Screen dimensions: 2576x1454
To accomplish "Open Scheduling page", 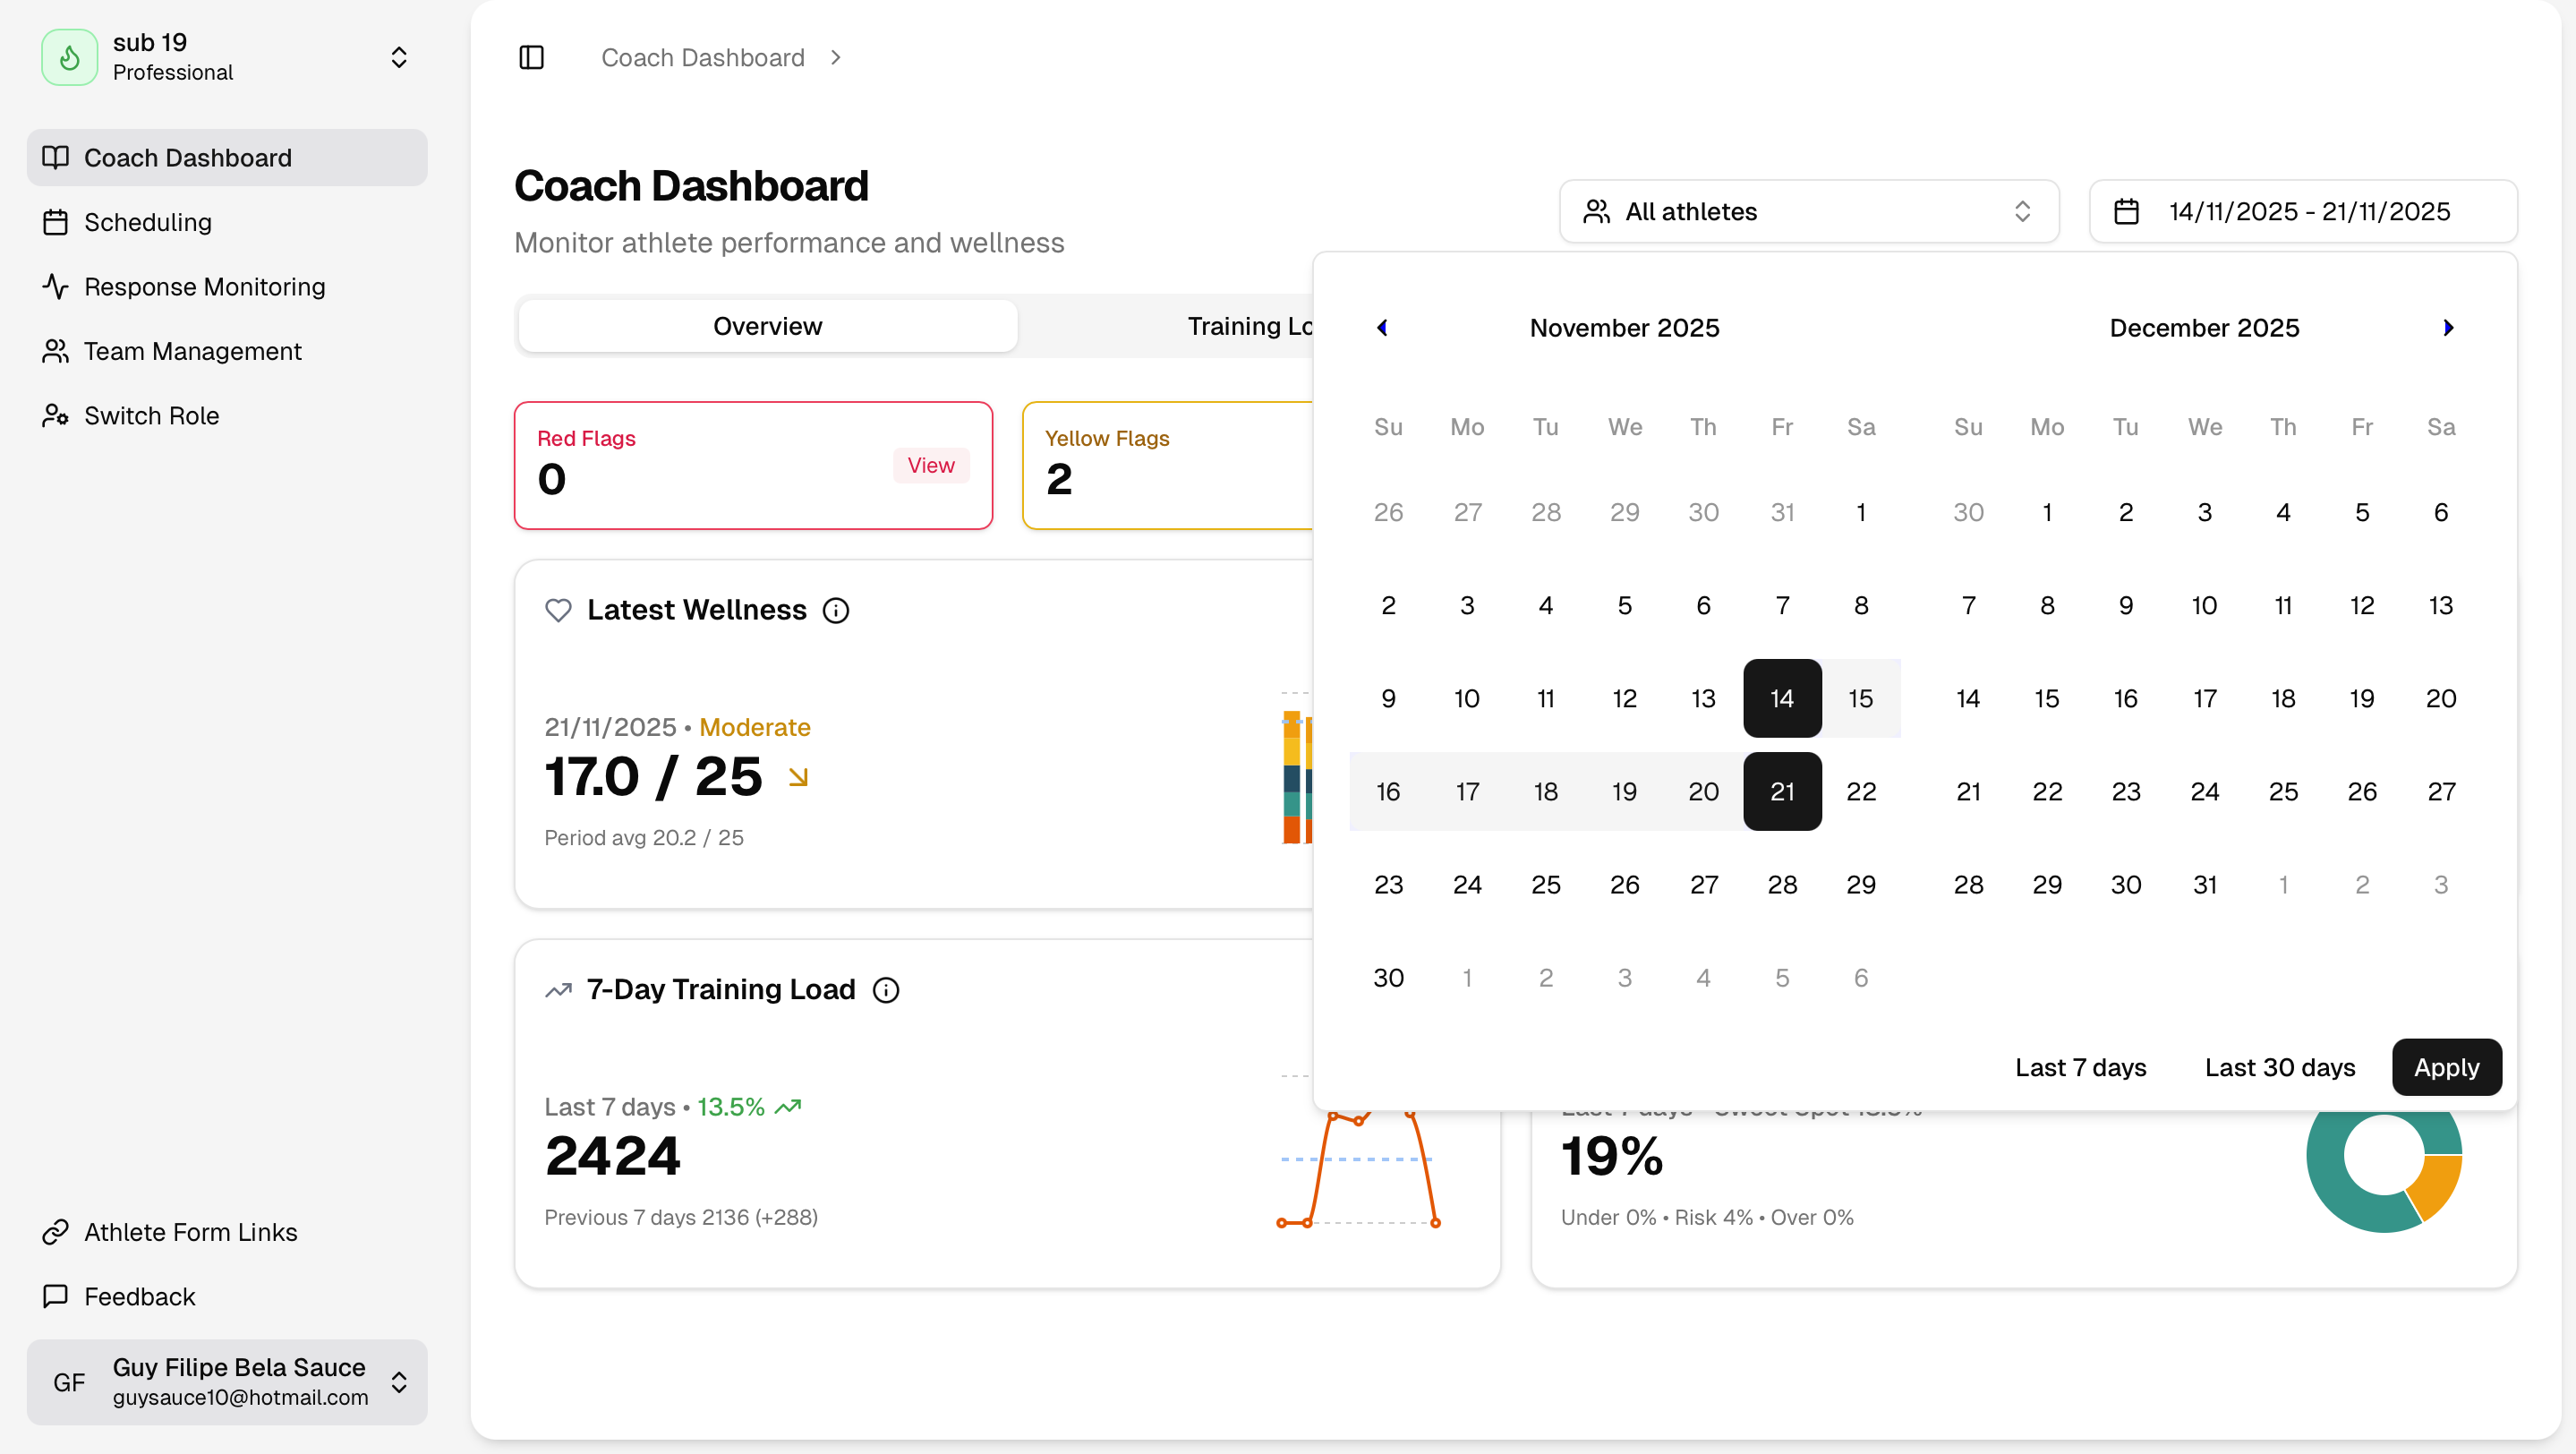I will (x=147, y=222).
